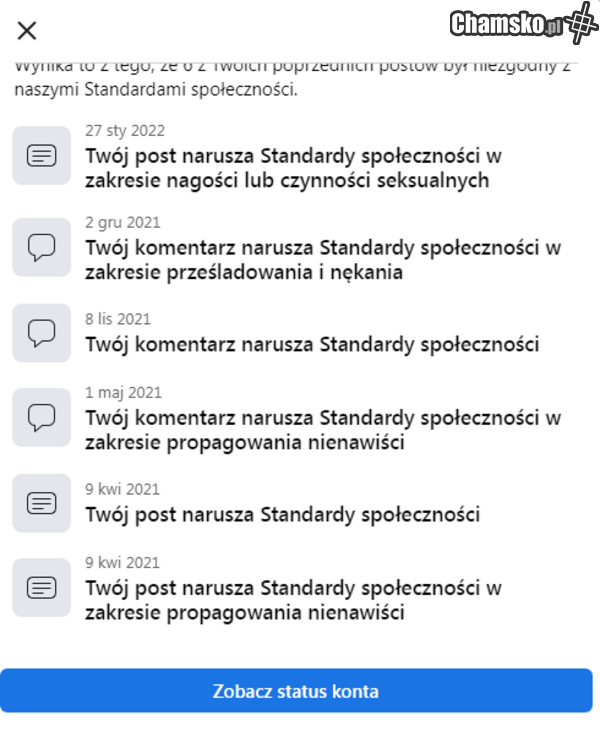Click the 8 lis 2021 date label
Image resolution: width=600 pixels, height=737 pixels.
click(x=118, y=319)
